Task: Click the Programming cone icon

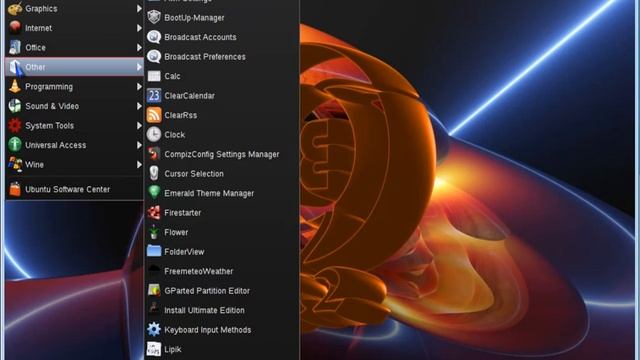Action: pyautogui.click(x=15, y=87)
